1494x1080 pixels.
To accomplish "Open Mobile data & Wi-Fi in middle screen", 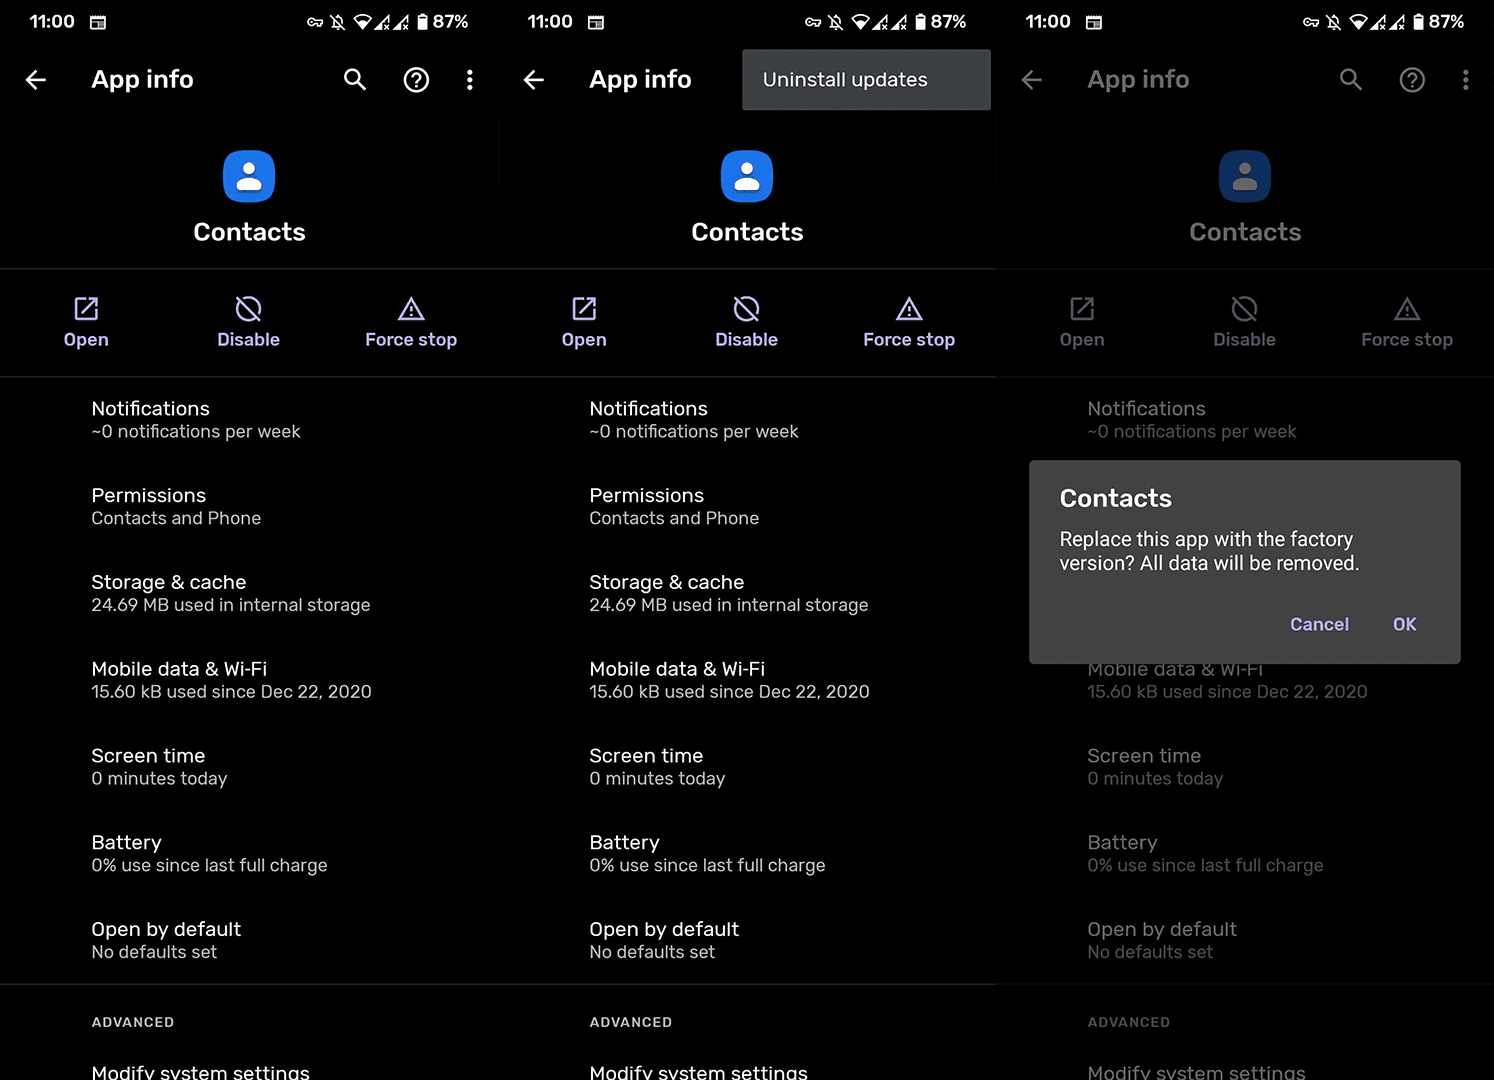I will tap(747, 680).
